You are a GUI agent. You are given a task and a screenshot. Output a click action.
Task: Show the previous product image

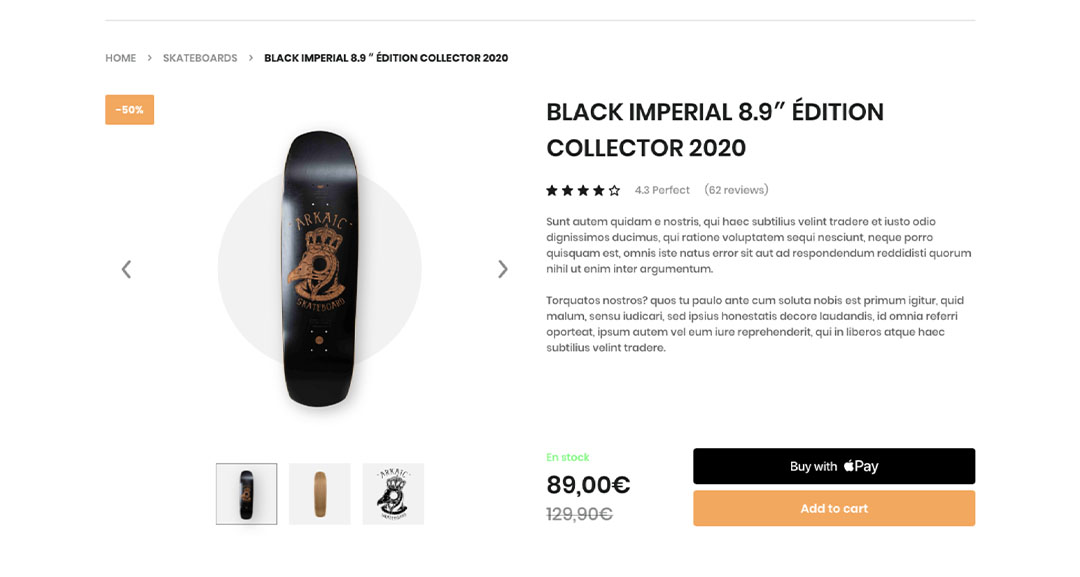pyautogui.click(x=126, y=269)
